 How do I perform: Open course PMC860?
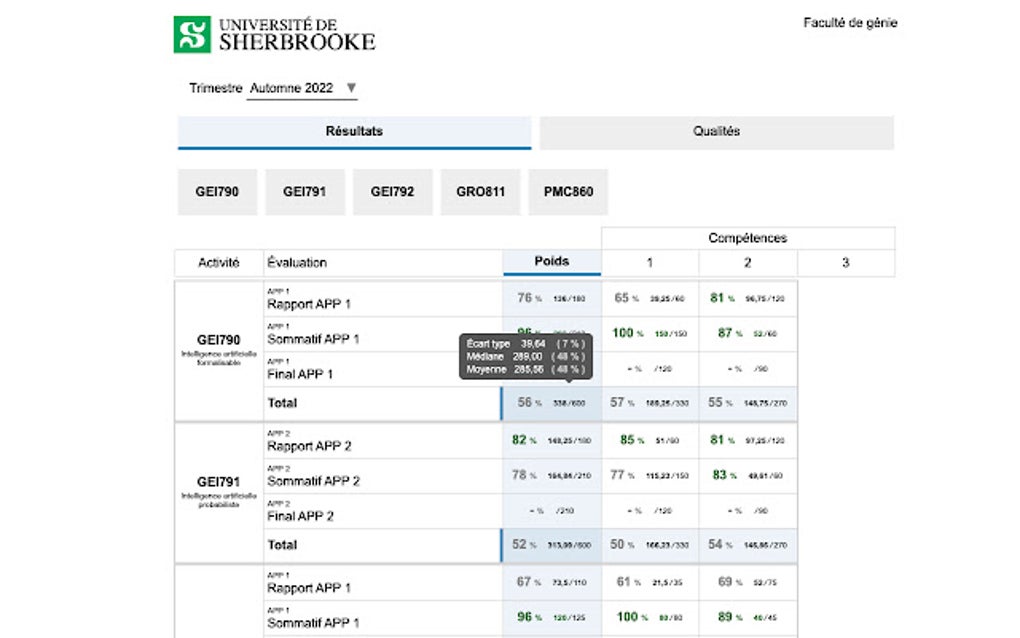(566, 191)
